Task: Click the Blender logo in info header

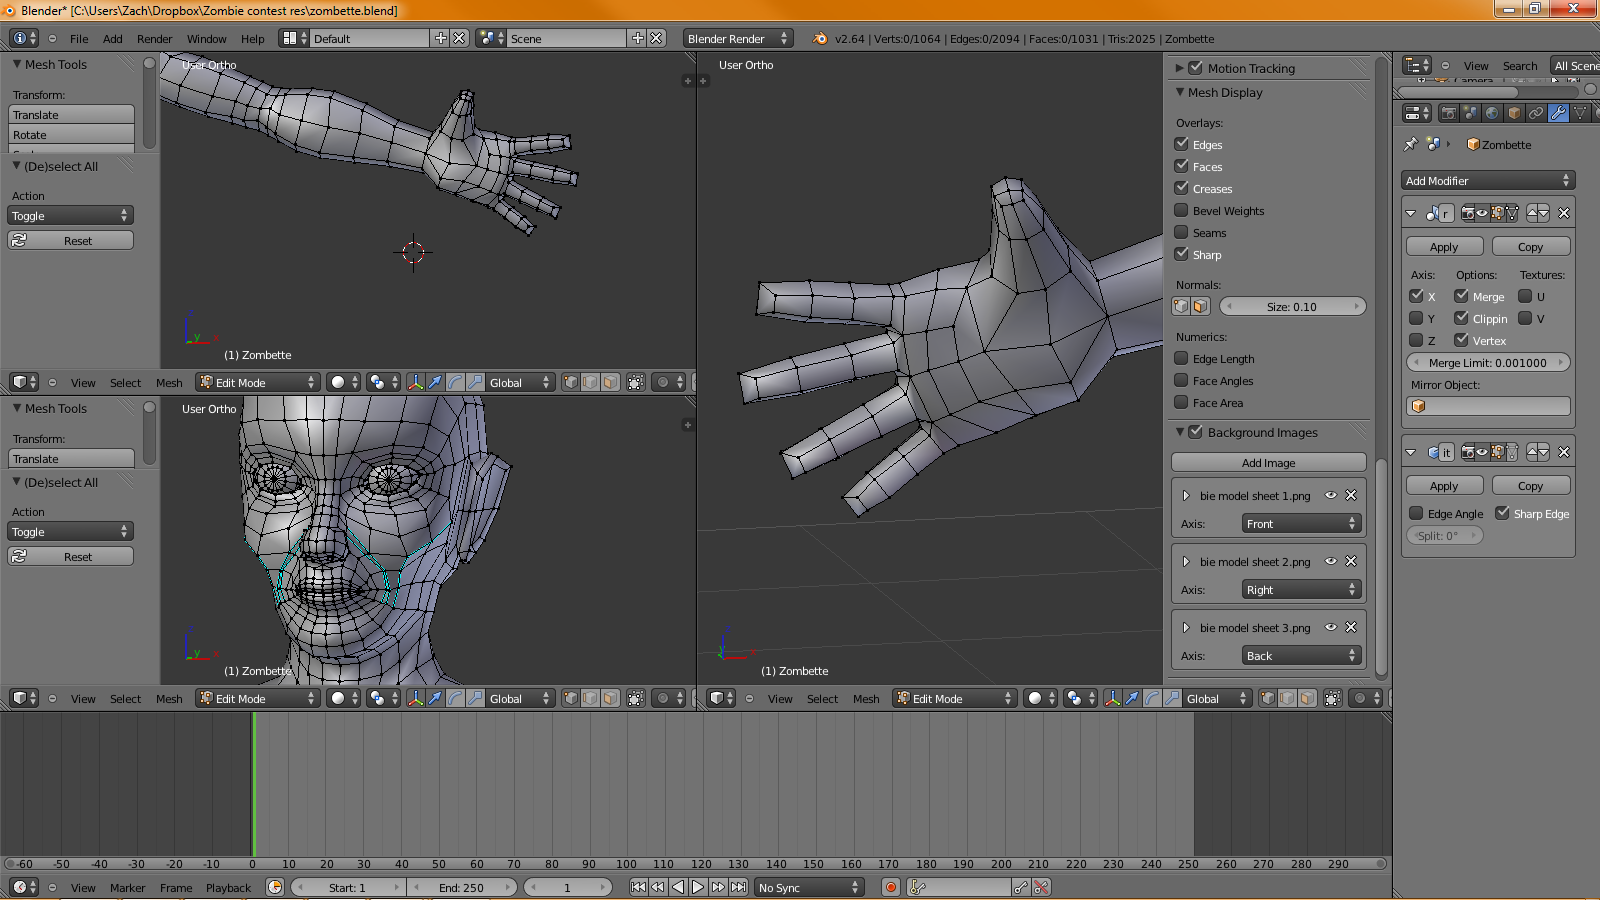Action: (x=820, y=38)
